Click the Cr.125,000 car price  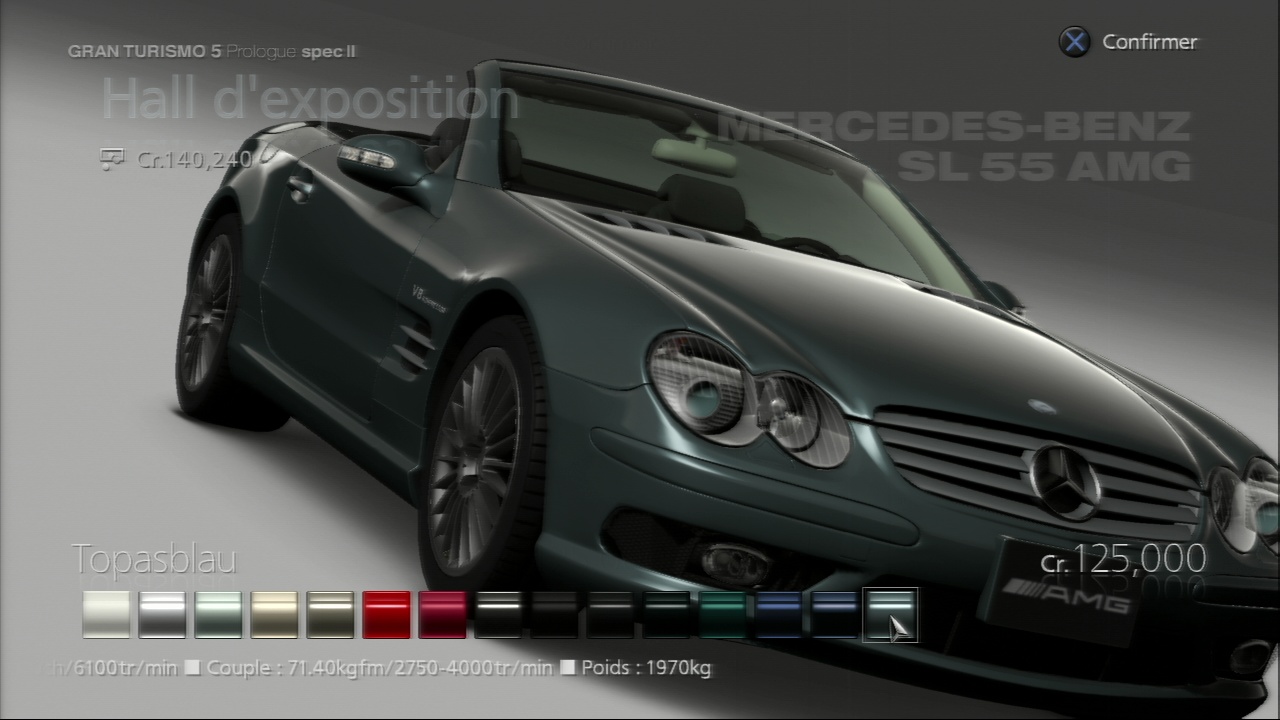1123,559
